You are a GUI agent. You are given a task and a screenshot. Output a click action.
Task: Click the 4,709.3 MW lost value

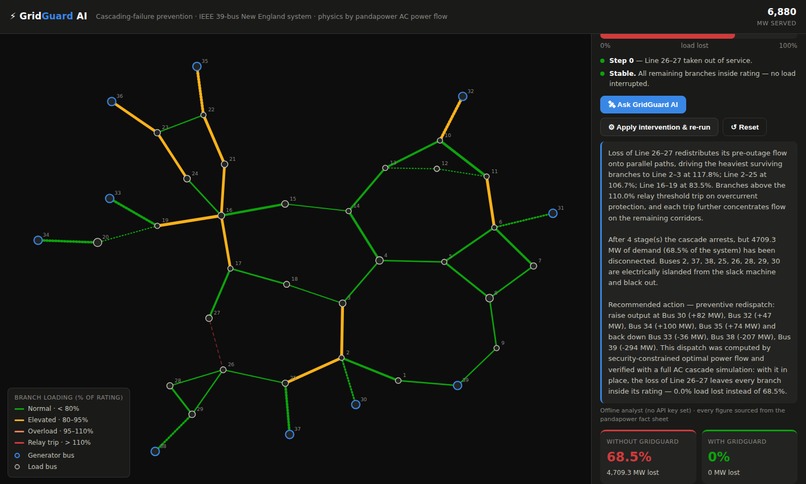632,472
